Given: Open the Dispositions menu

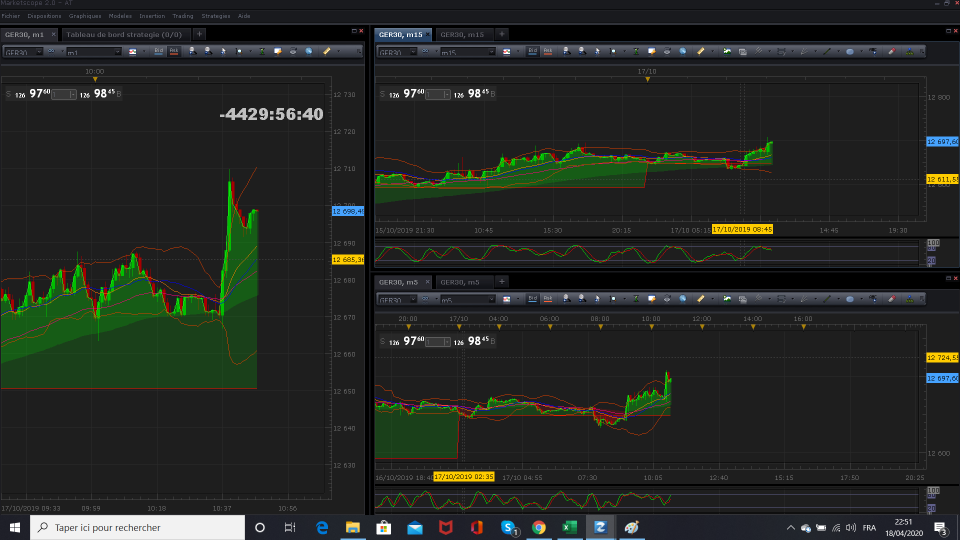Looking at the screenshot, I should click(x=44, y=16).
